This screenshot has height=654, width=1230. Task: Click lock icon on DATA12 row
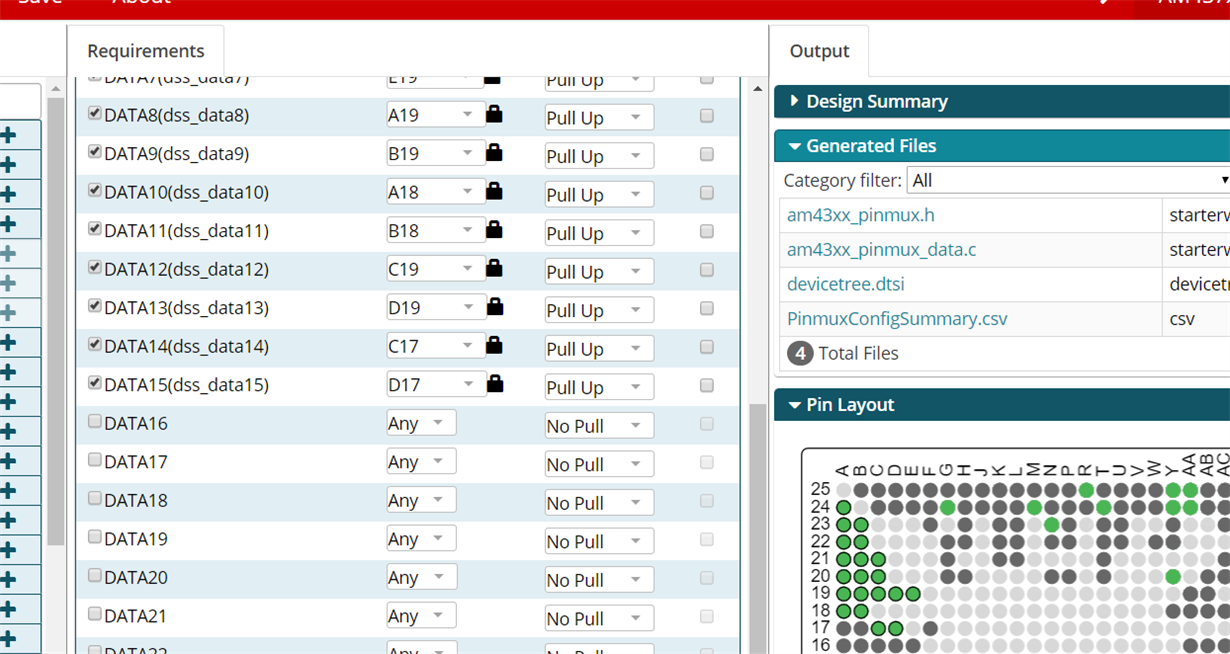494,268
